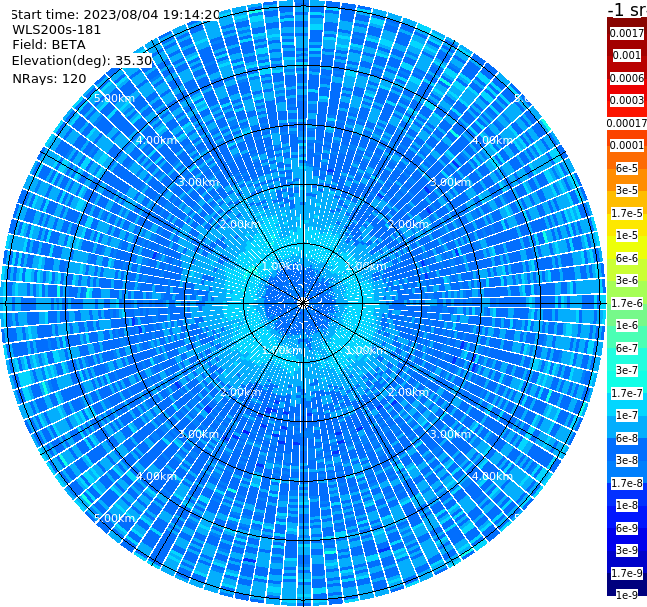The image size is (647, 607).
Task: Click the 3.00km range label in upper-right quadrant
Action: (x=451, y=182)
